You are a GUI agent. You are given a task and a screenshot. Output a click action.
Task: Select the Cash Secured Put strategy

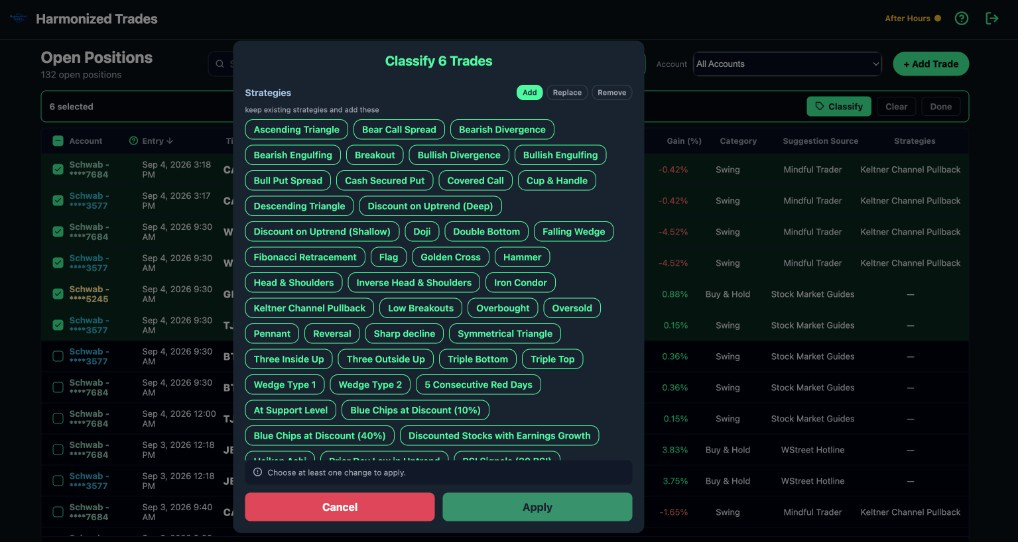pos(385,180)
